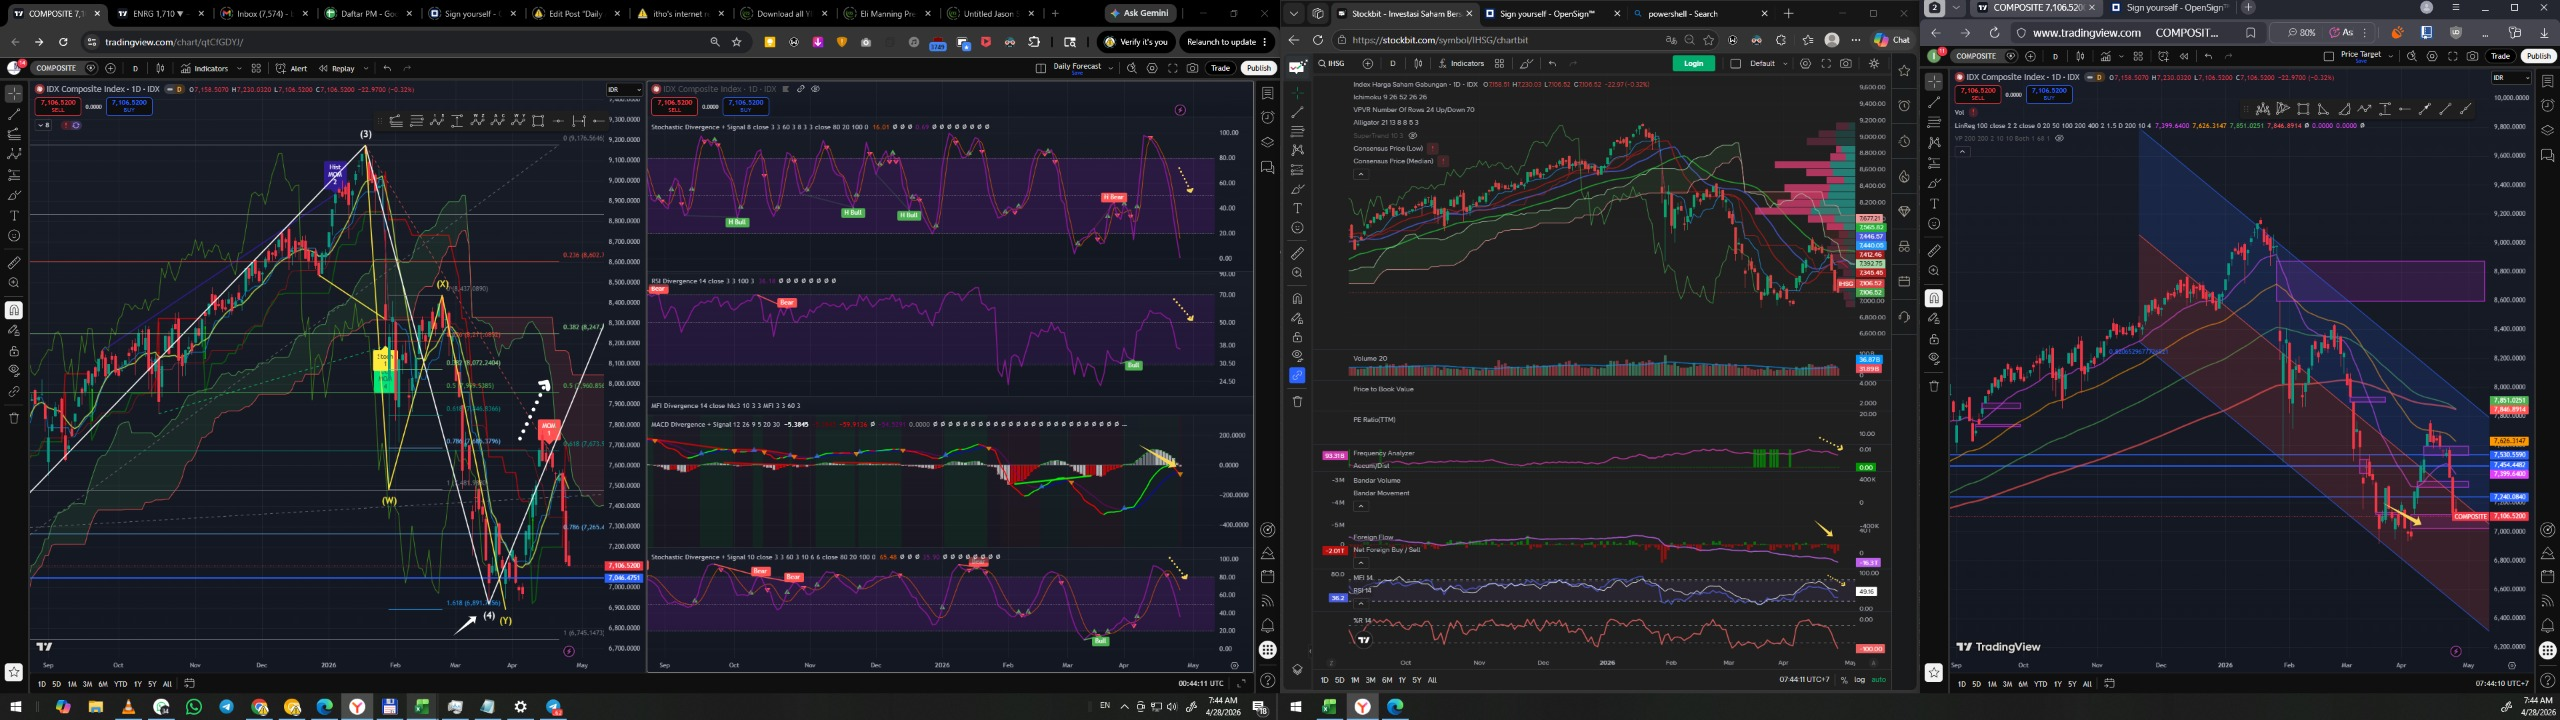Image resolution: width=2560 pixels, height=720 pixels.
Task: Select the 6M time range in Stockbit chart
Action: click(x=1386, y=680)
